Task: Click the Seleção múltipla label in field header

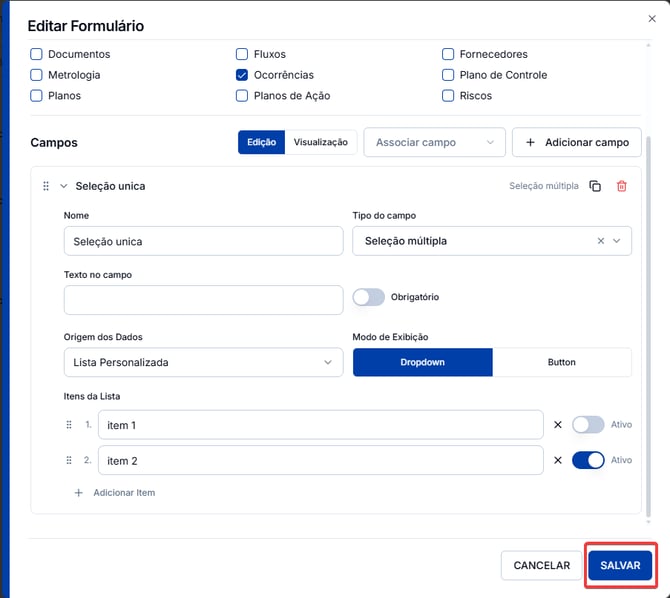Action: pos(544,186)
